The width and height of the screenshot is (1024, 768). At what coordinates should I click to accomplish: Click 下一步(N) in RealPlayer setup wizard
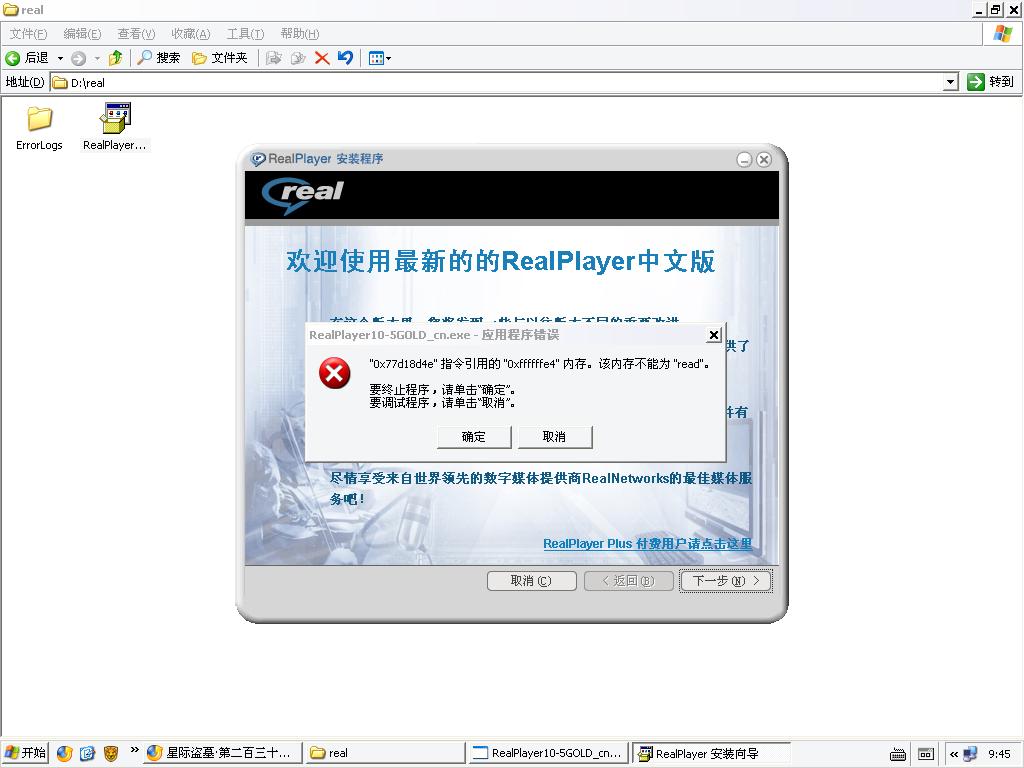726,581
